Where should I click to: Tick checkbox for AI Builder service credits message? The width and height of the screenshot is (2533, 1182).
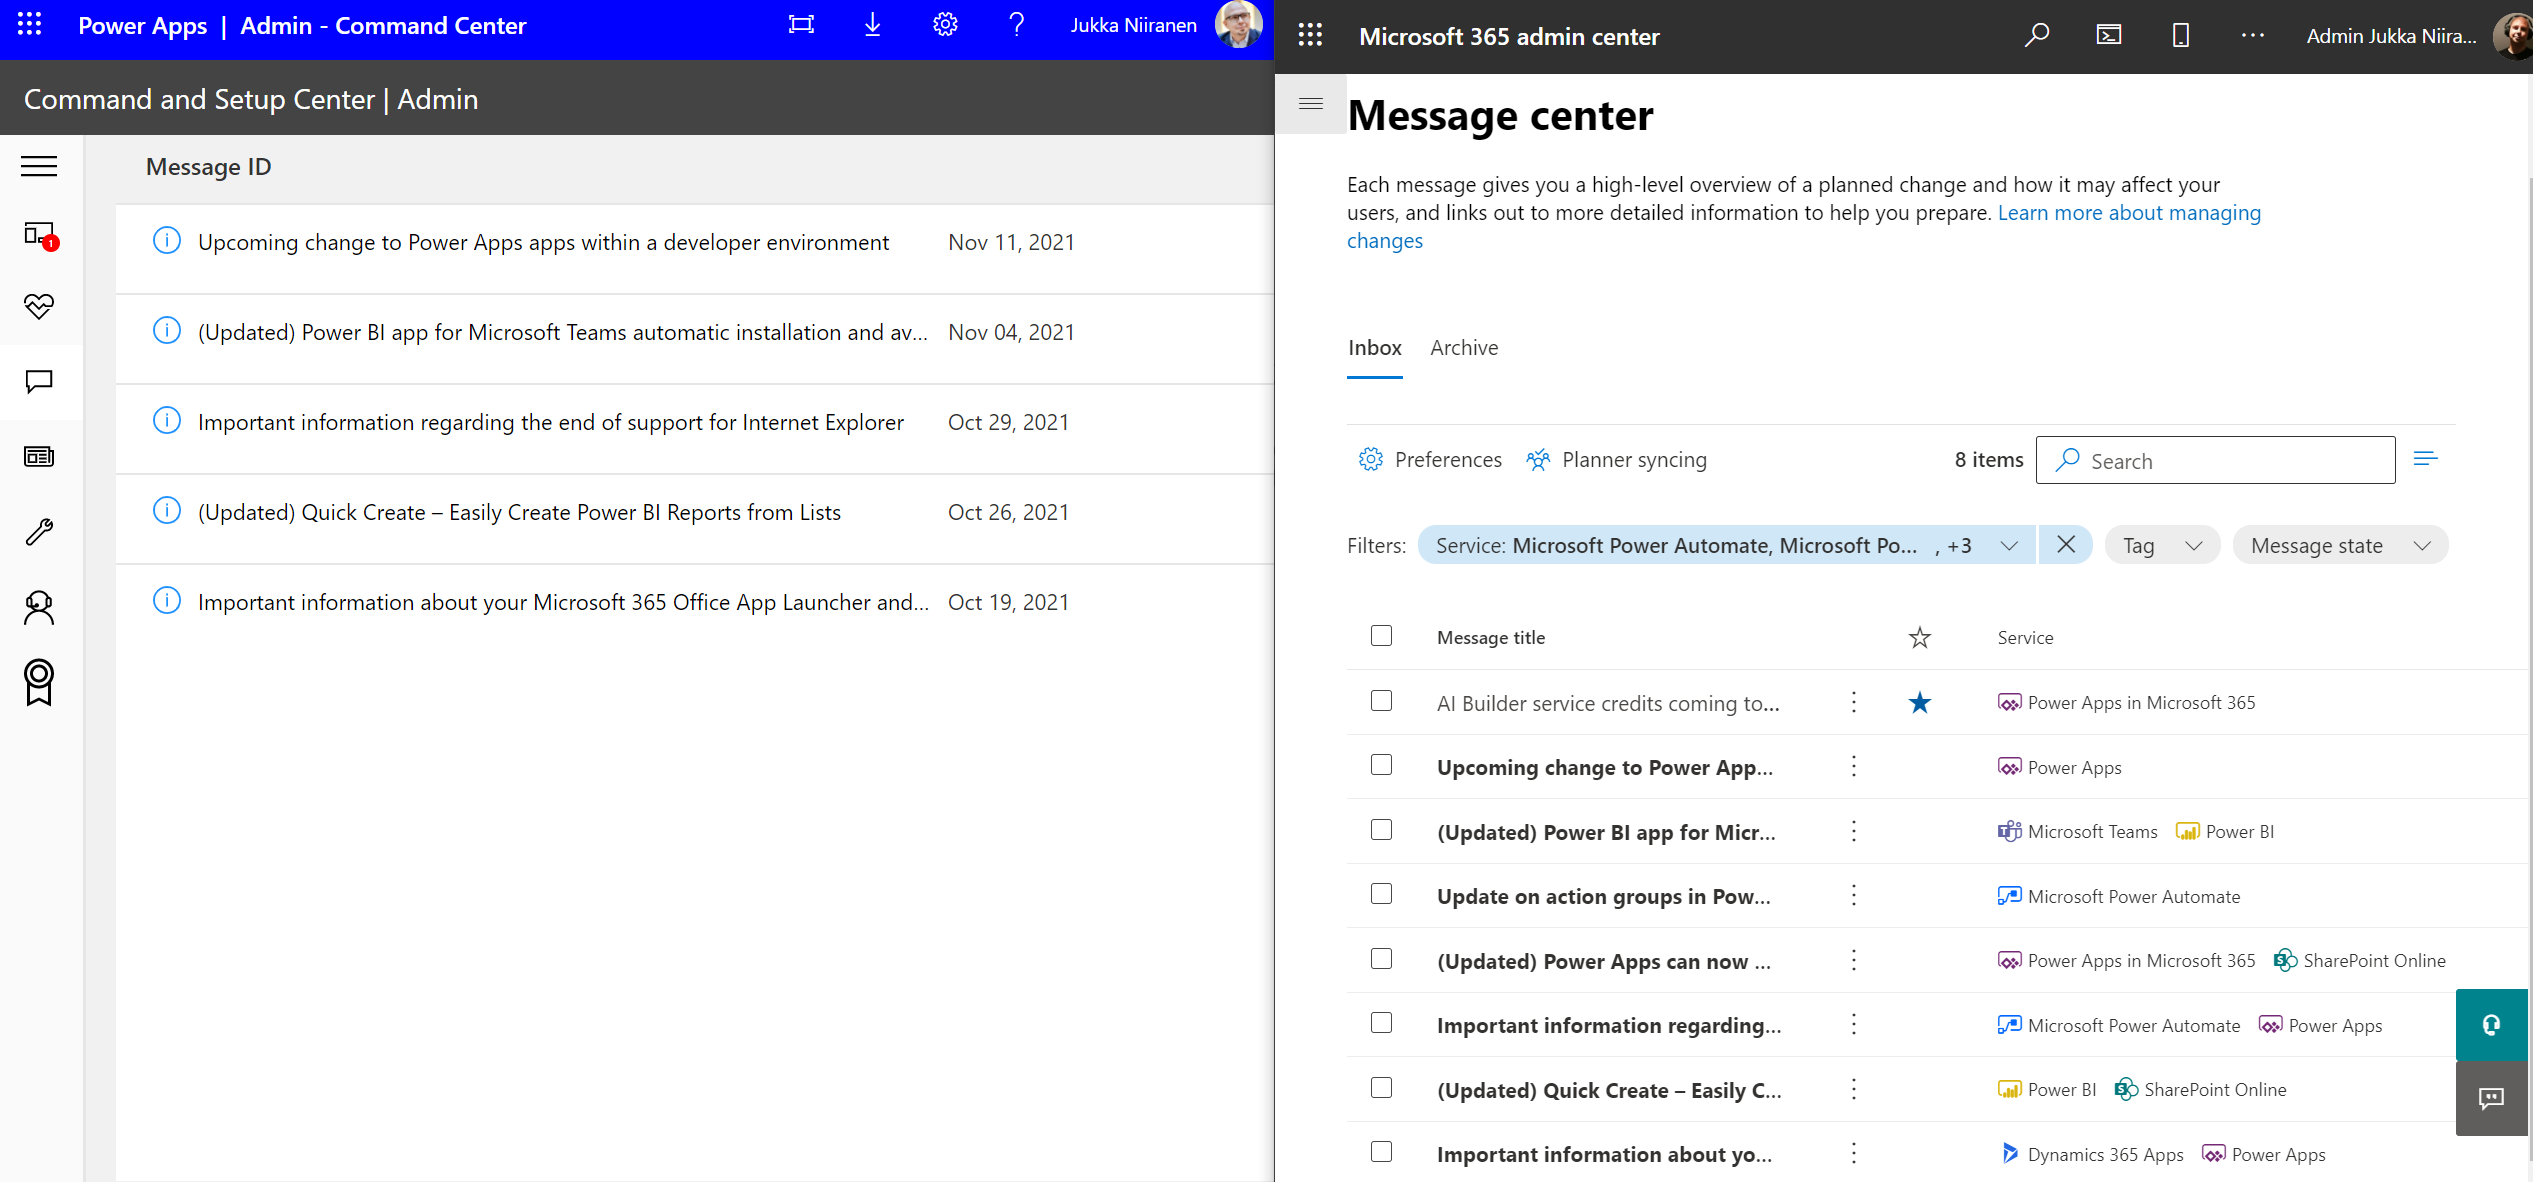click(x=1381, y=701)
